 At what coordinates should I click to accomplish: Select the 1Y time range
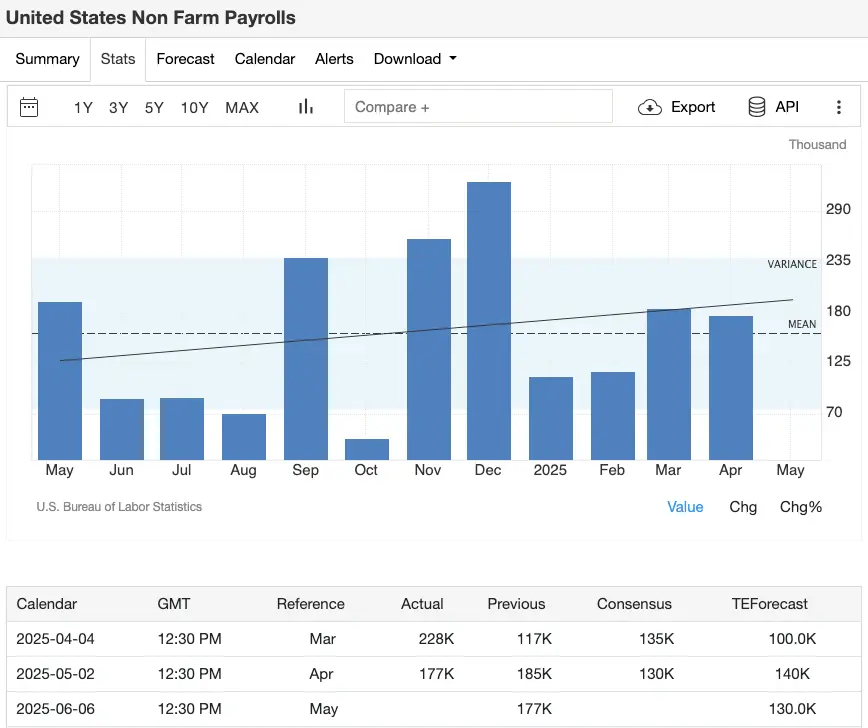(83, 107)
